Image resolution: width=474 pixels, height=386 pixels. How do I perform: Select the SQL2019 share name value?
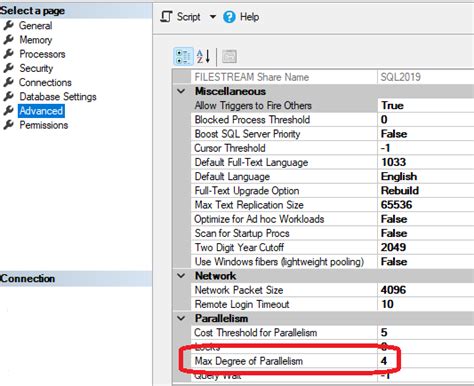tap(401, 77)
